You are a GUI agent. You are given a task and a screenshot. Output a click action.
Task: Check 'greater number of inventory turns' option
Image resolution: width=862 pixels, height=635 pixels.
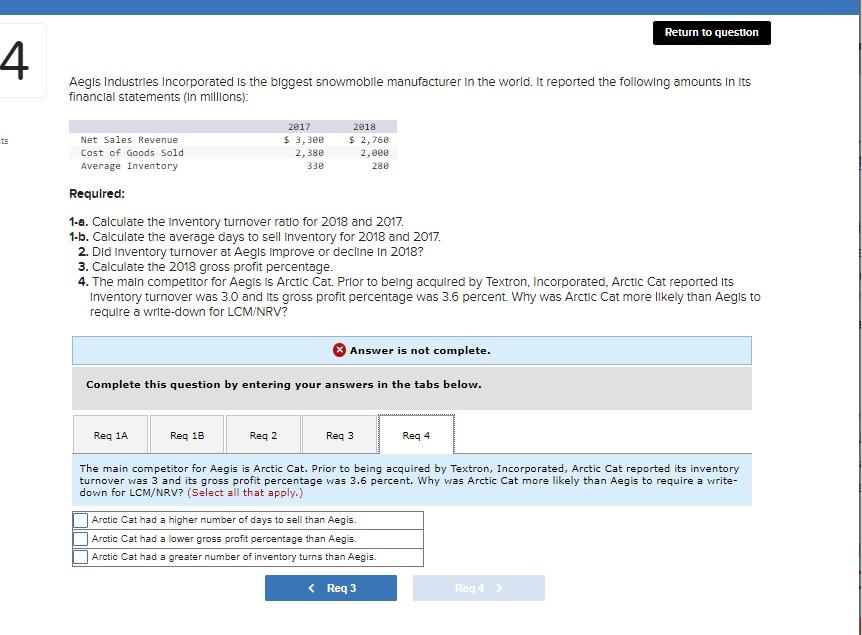click(x=80, y=556)
